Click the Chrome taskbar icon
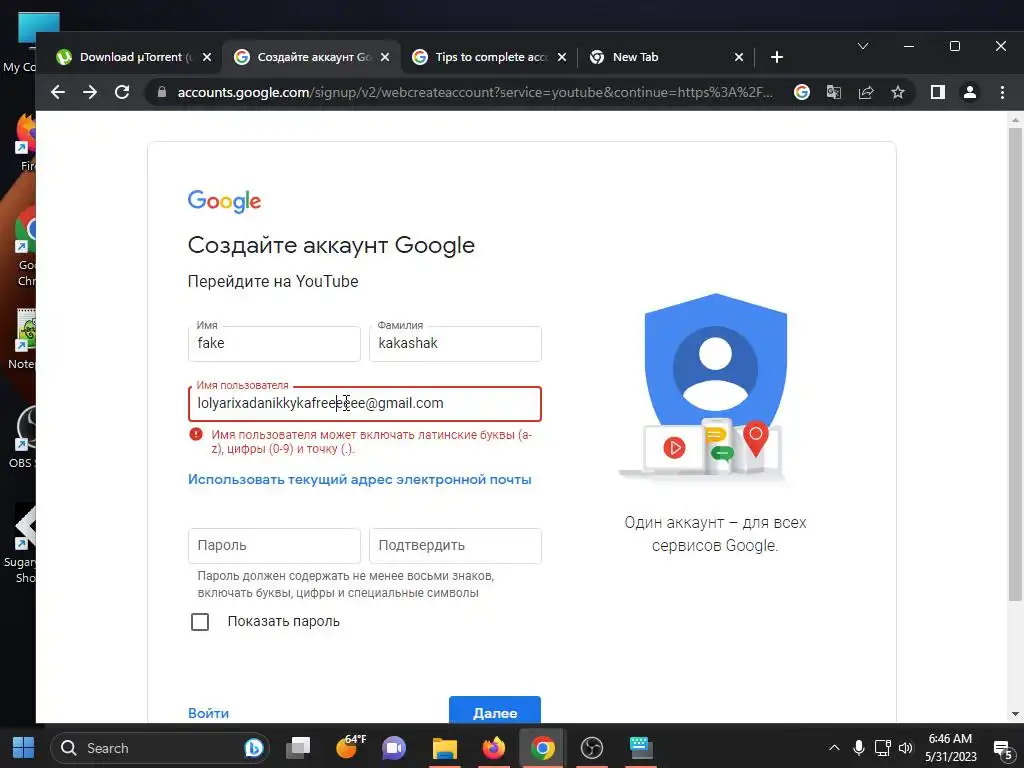Image resolution: width=1024 pixels, height=768 pixels. tap(543, 748)
